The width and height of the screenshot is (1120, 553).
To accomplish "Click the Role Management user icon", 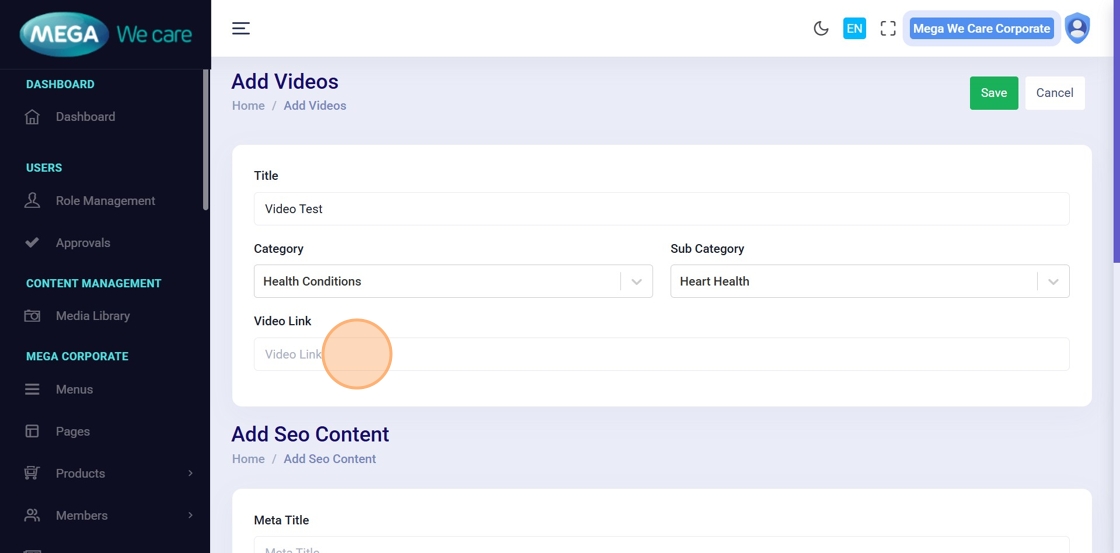I will click(32, 201).
